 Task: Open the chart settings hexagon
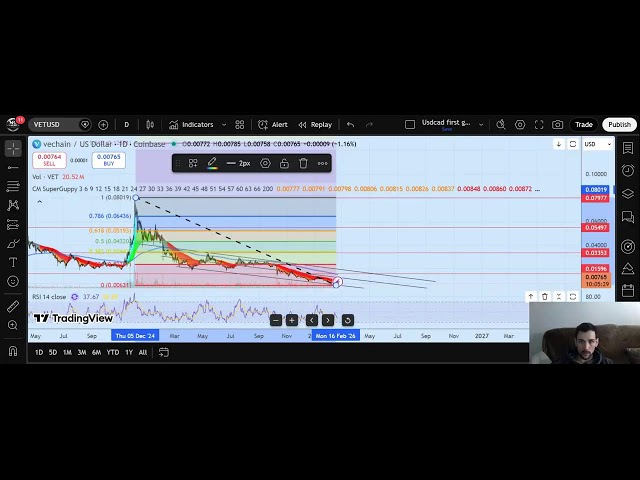click(x=520, y=125)
